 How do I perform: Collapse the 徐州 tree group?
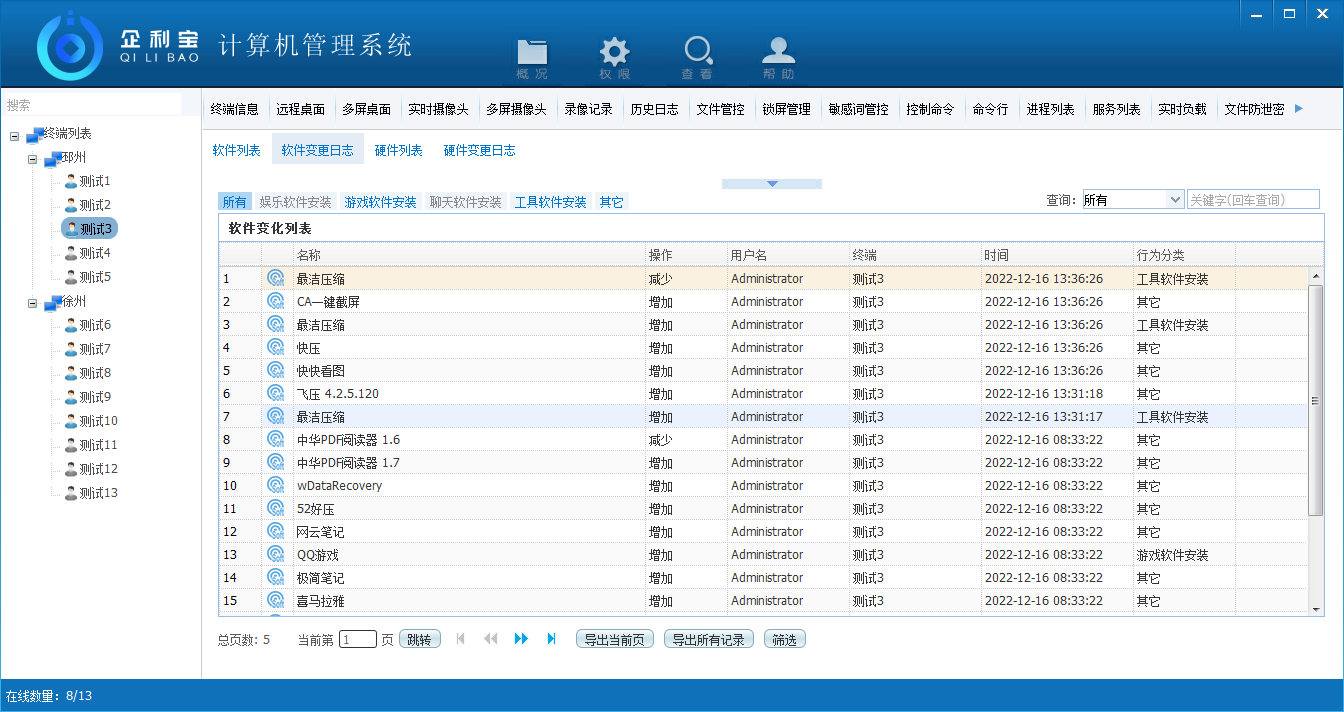tap(33, 302)
